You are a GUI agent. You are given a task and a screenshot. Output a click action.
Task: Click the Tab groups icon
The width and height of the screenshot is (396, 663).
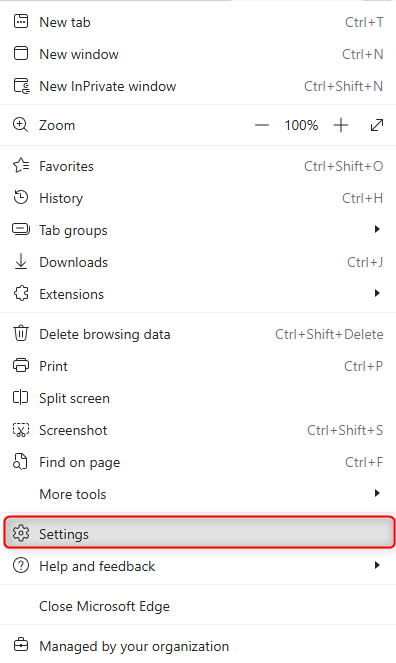21,230
